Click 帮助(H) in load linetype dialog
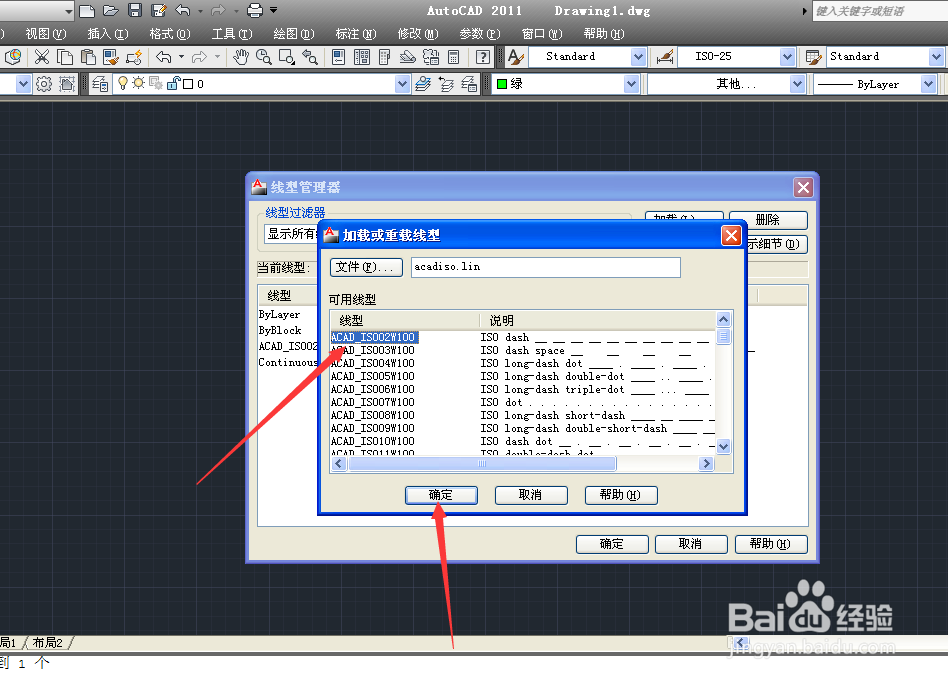 (x=621, y=495)
